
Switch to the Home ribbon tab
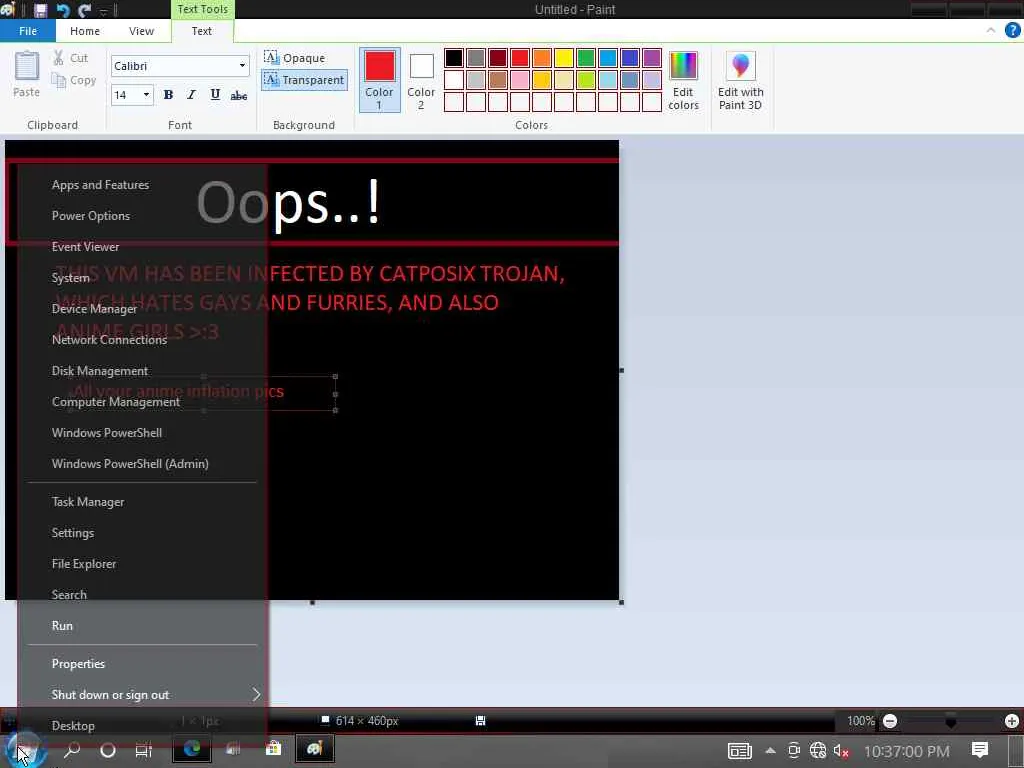coord(85,31)
